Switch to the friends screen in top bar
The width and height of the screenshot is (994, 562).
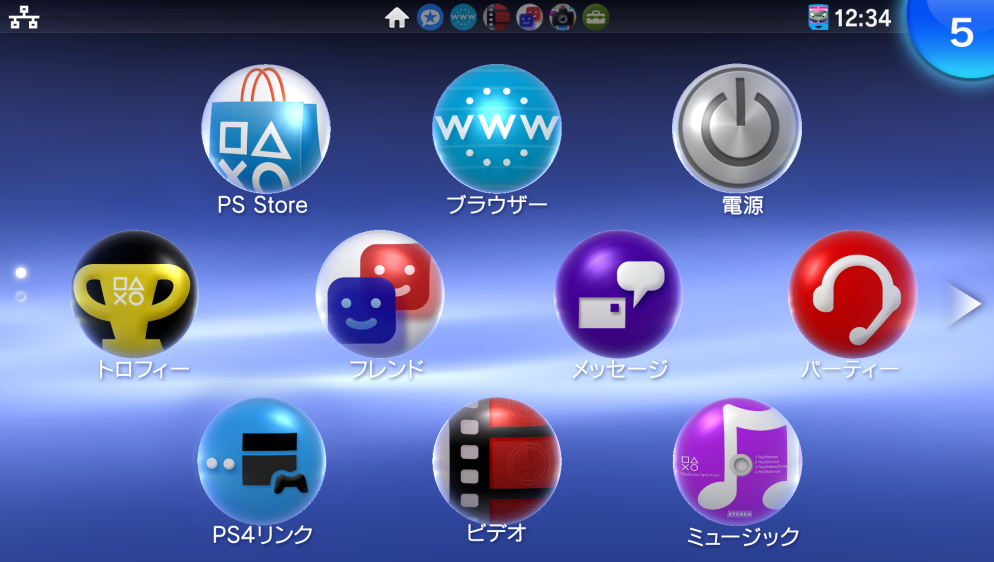(x=529, y=17)
